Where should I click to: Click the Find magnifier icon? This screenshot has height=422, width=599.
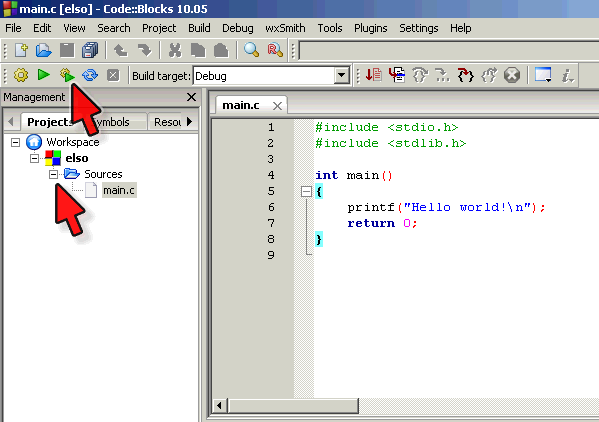[x=251, y=50]
